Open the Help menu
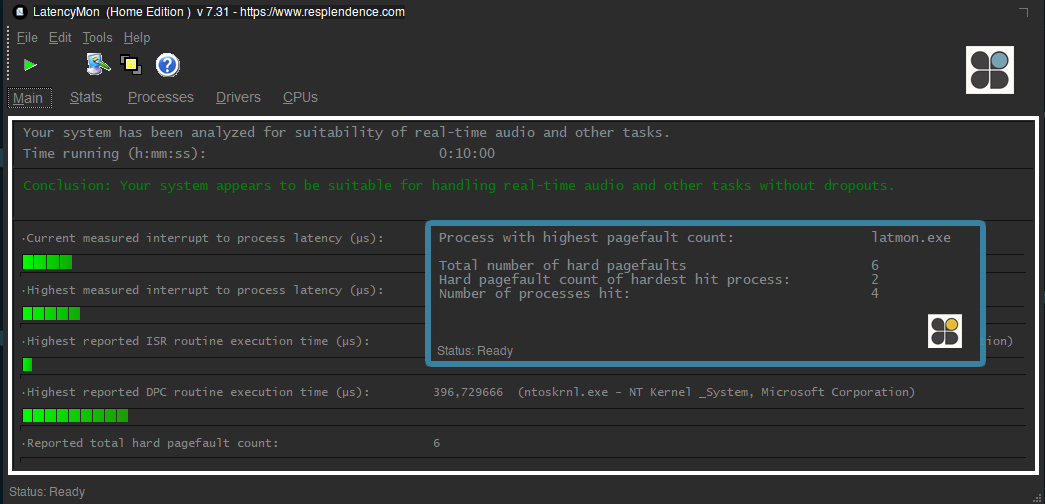Image resolution: width=1045 pixels, height=504 pixels. click(137, 38)
